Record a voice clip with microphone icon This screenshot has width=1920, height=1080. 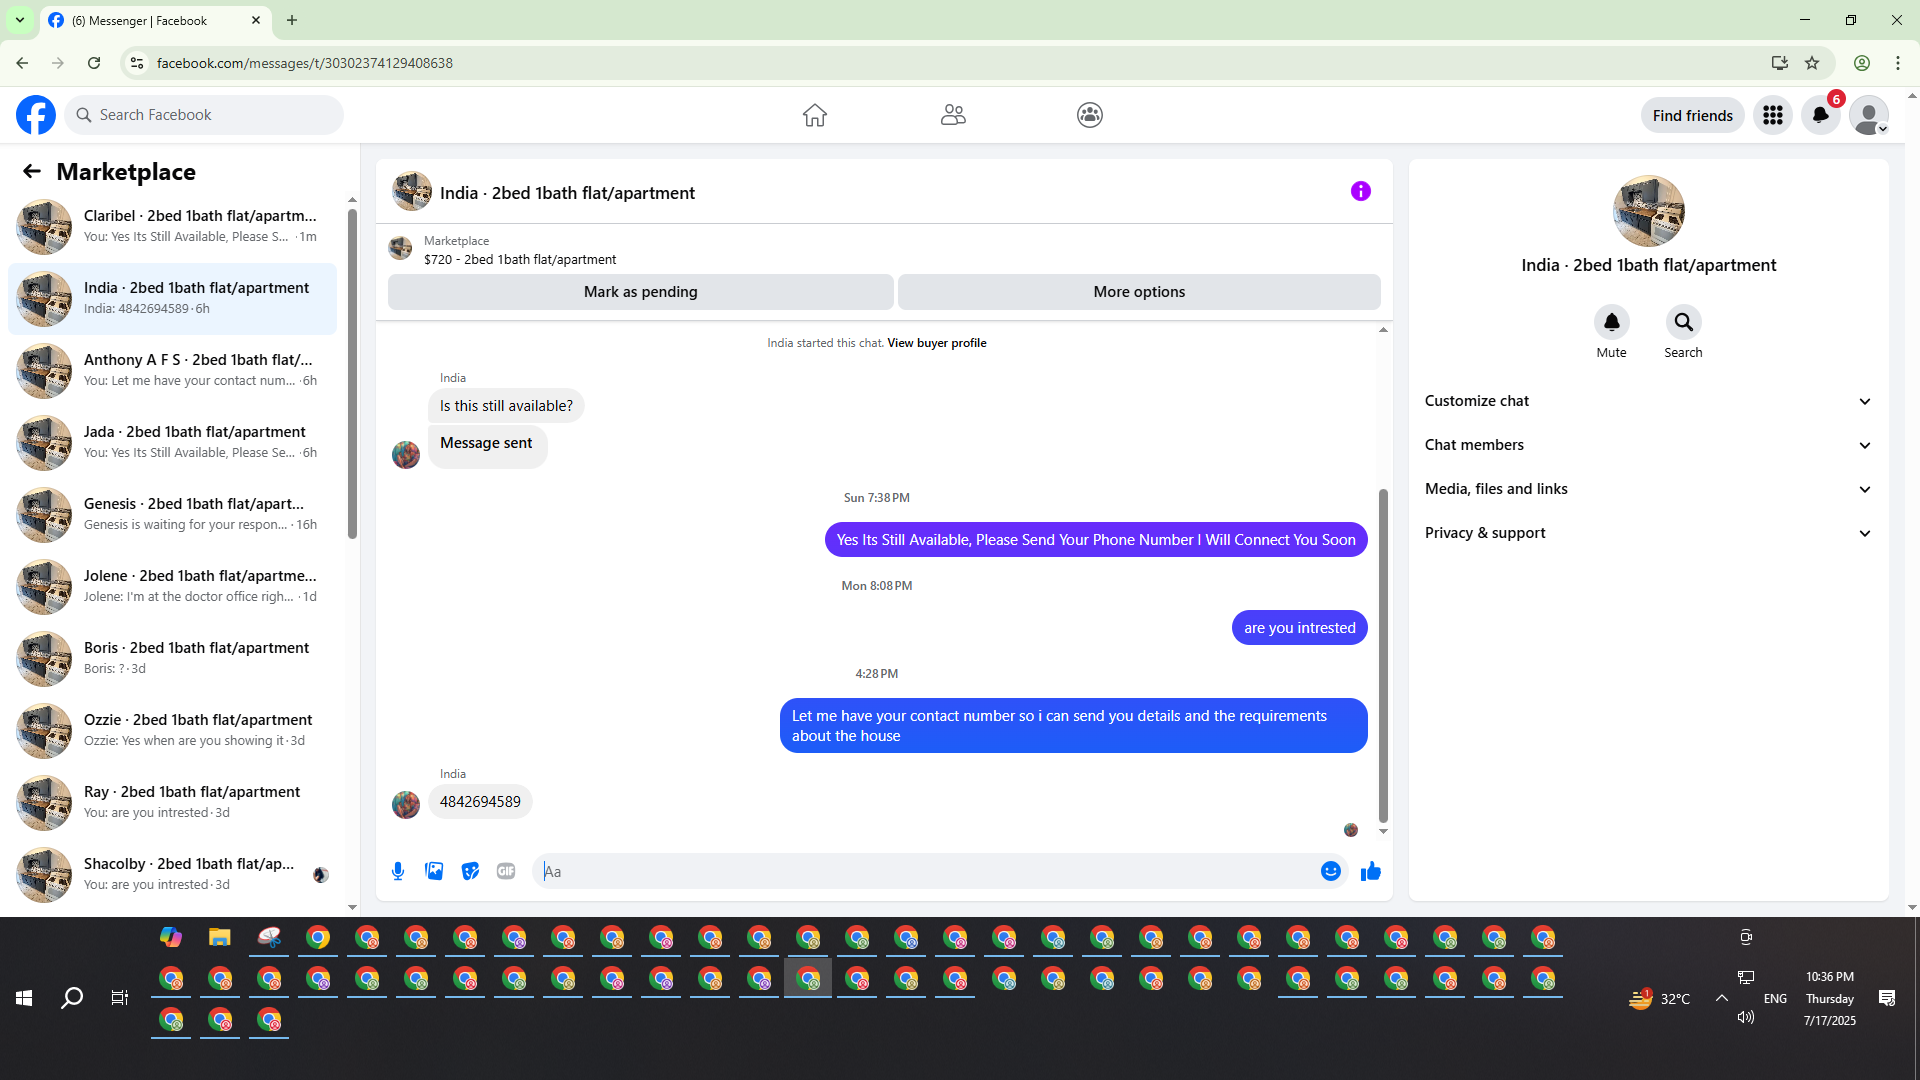[x=398, y=871]
